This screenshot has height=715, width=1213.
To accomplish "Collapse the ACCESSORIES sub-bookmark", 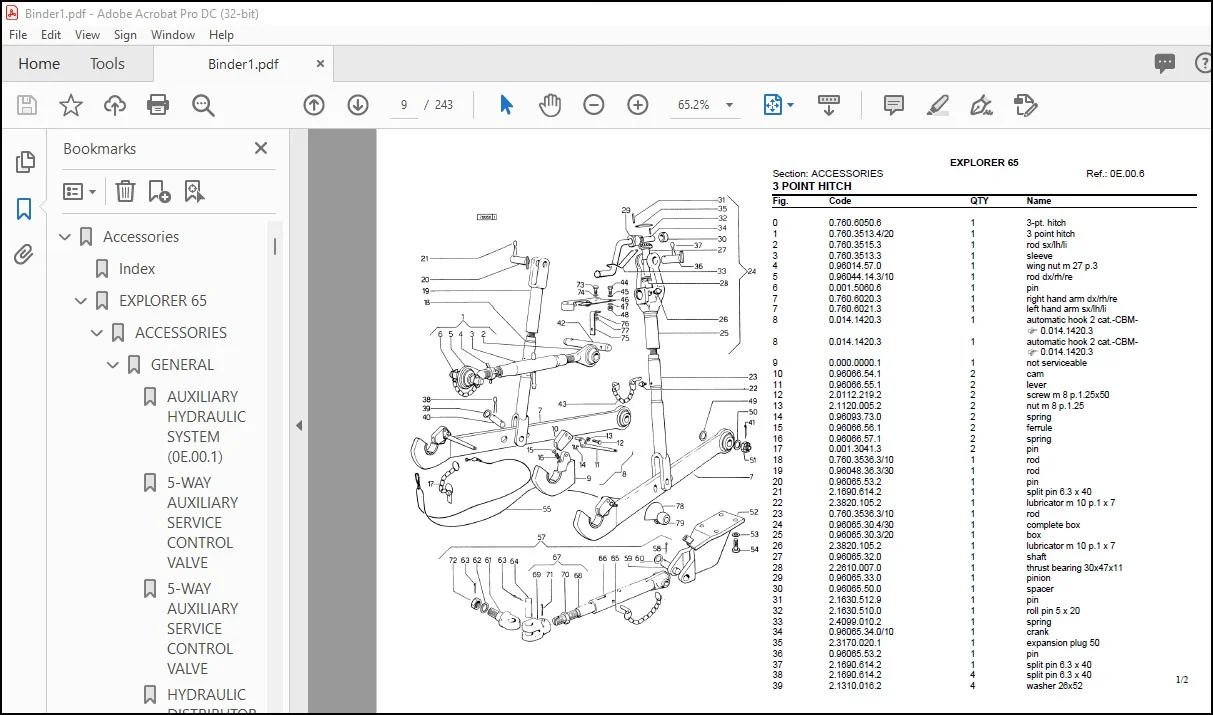I will (x=98, y=333).
